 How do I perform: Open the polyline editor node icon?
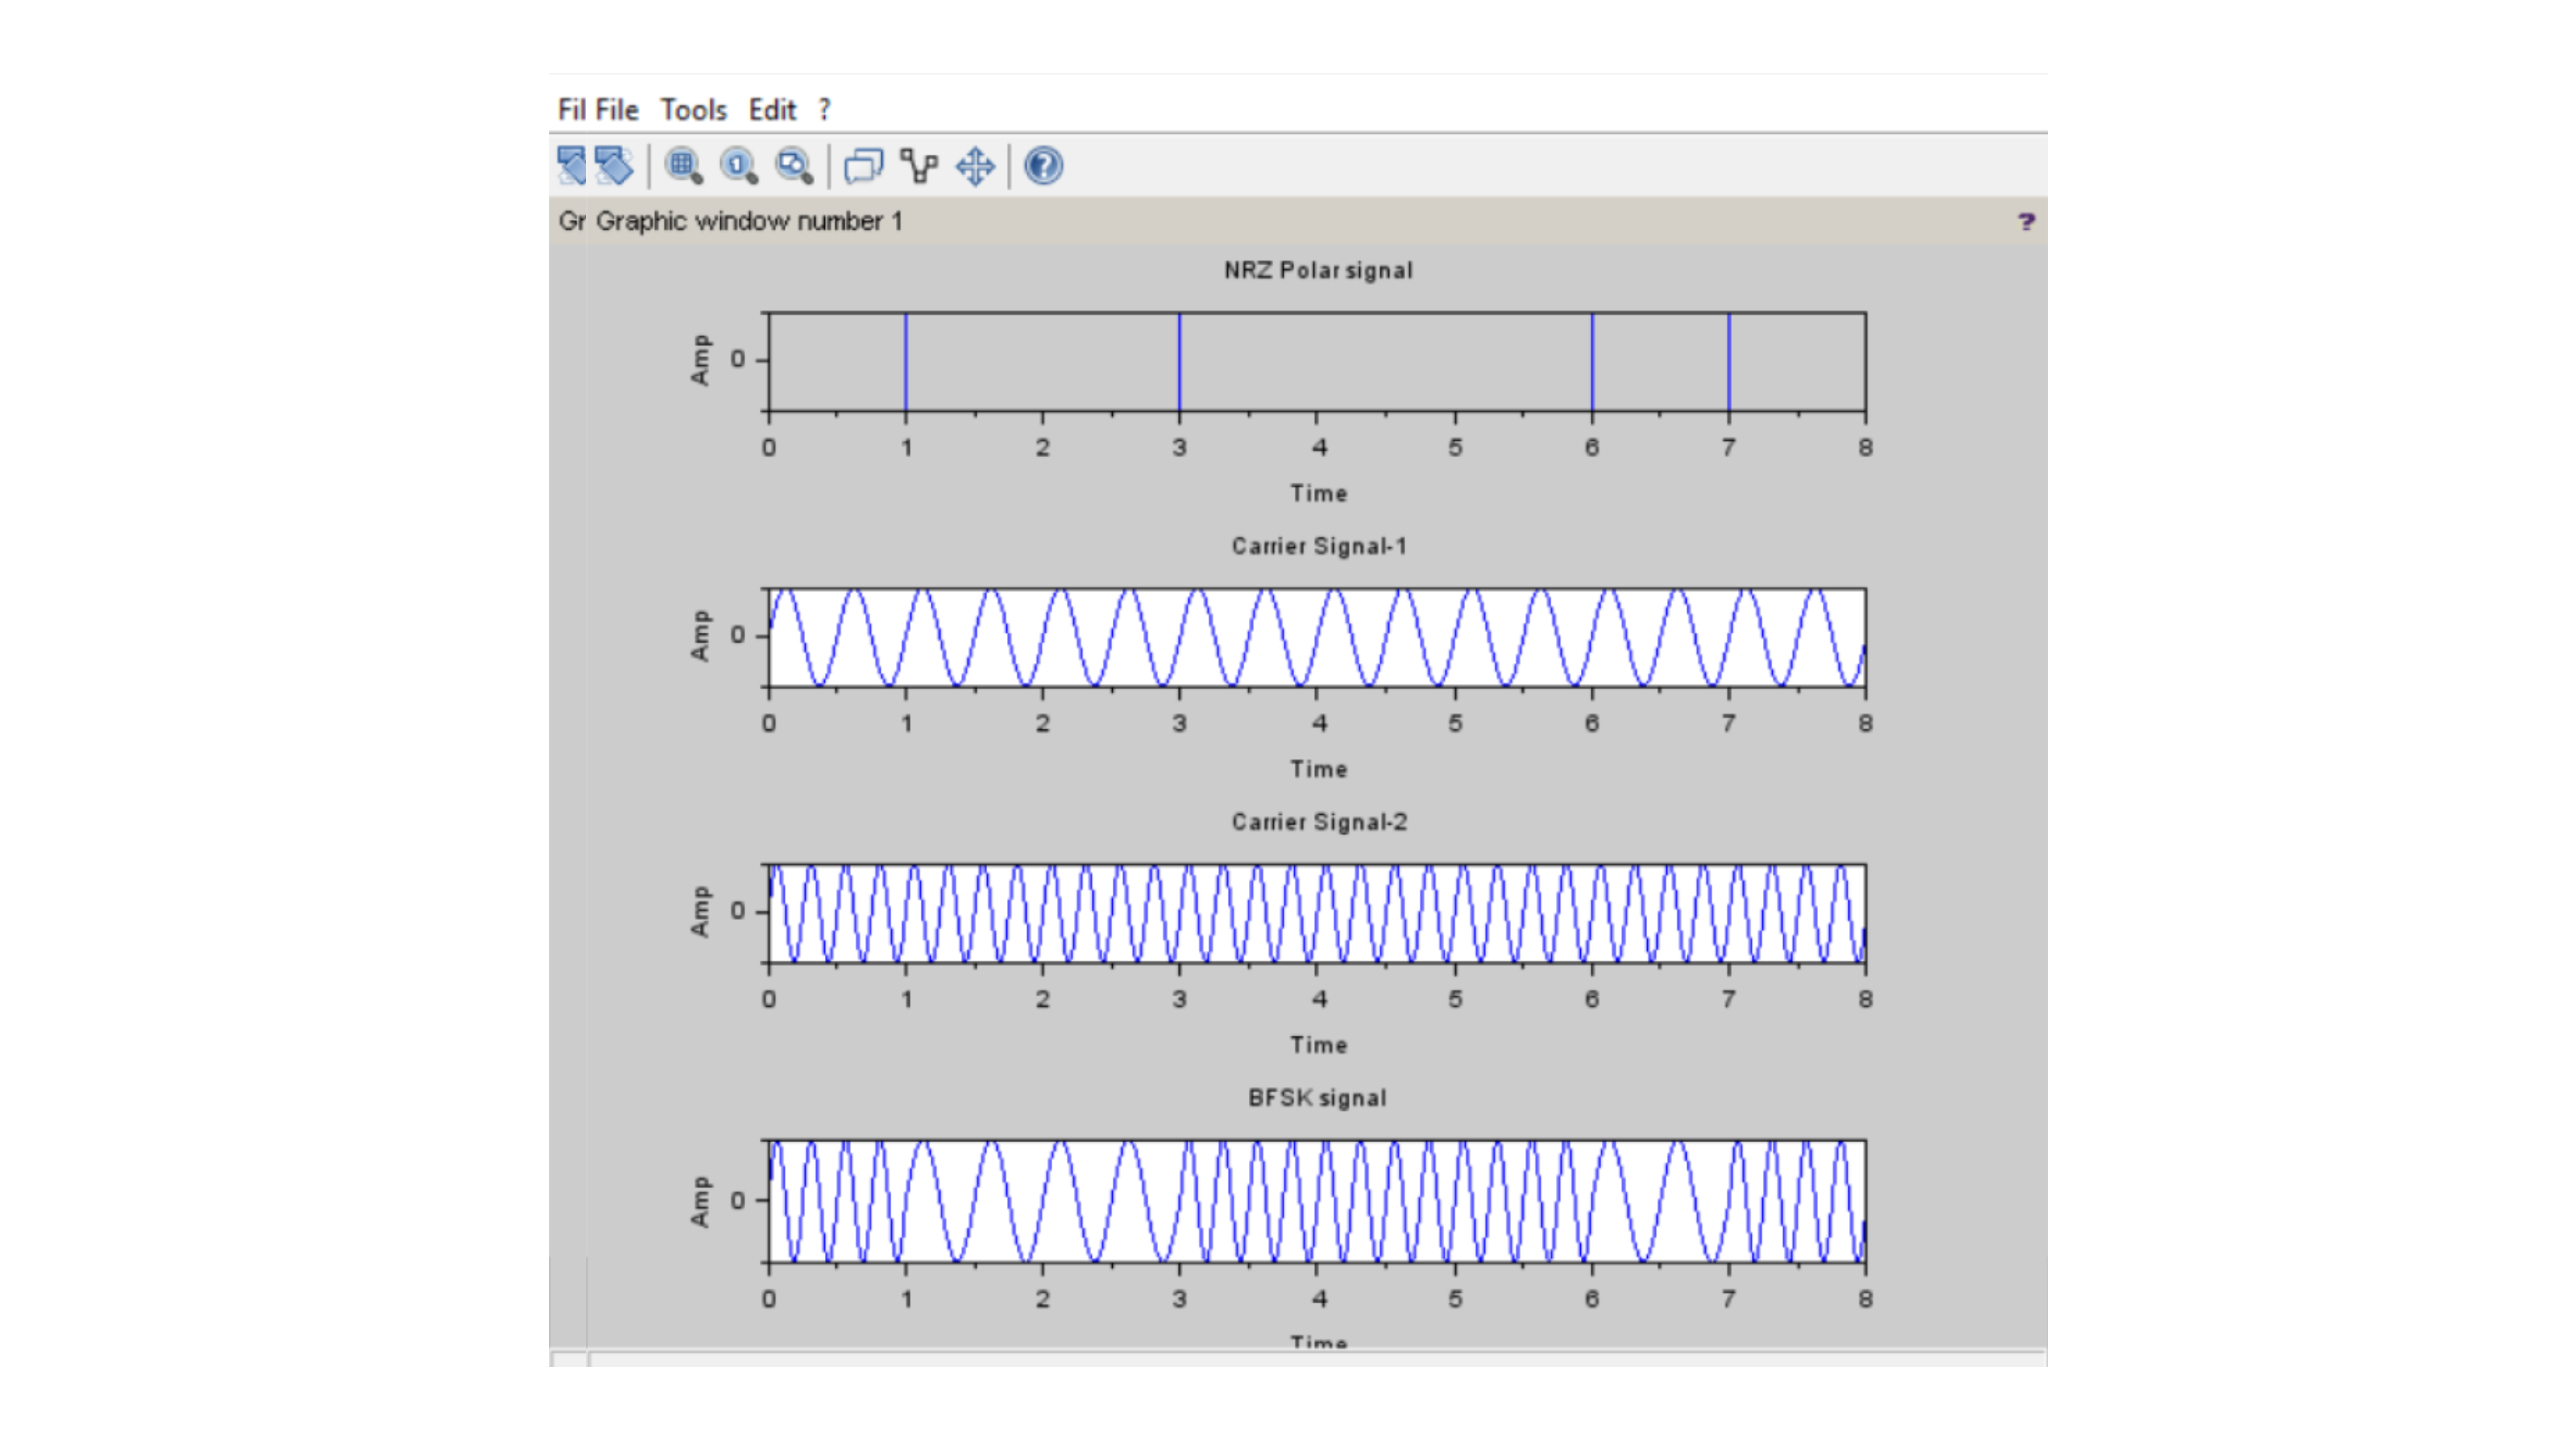919,166
